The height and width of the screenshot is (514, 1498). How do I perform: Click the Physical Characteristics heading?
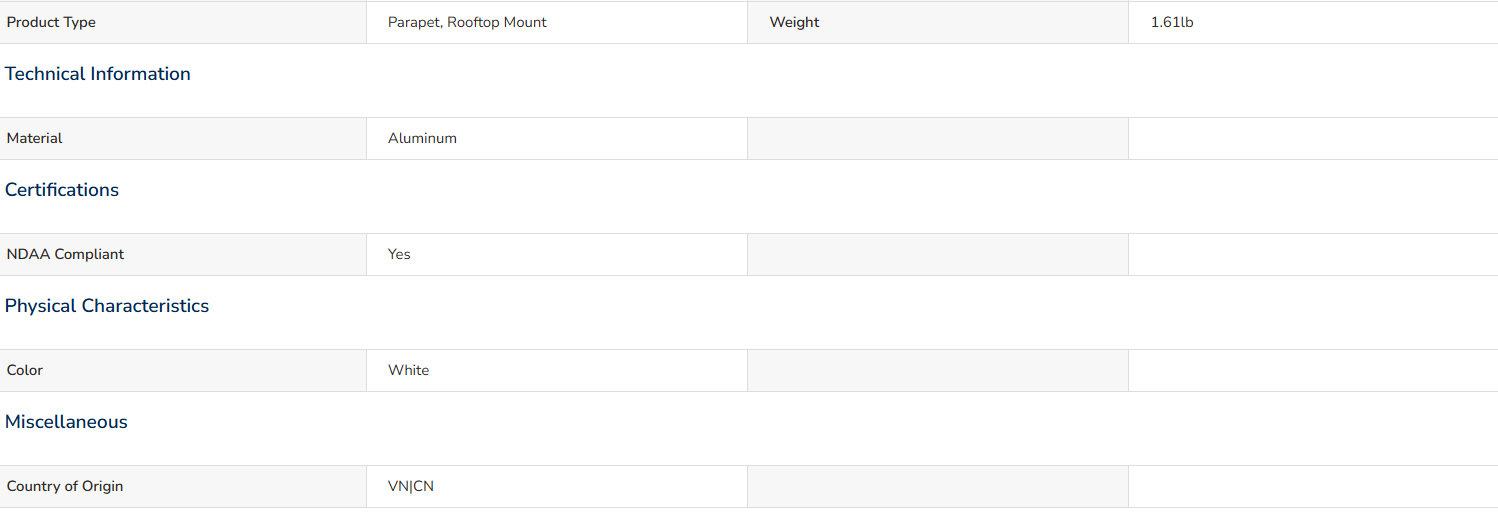107,306
